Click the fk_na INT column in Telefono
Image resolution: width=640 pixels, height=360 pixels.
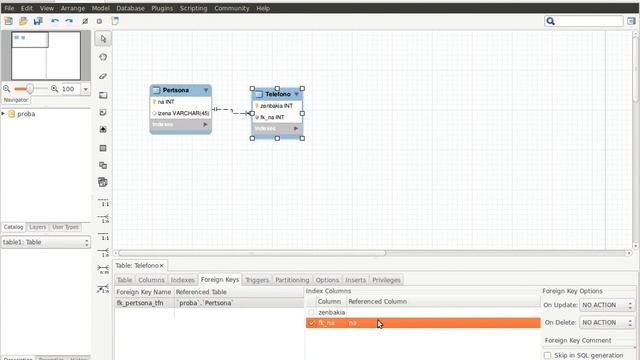[272, 117]
